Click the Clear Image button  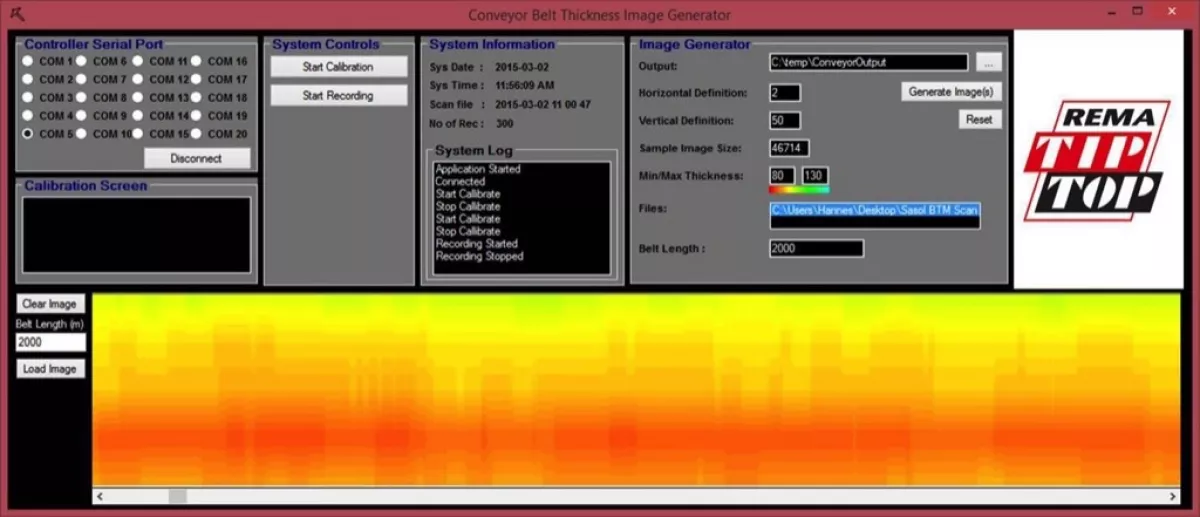pos(50,304)
